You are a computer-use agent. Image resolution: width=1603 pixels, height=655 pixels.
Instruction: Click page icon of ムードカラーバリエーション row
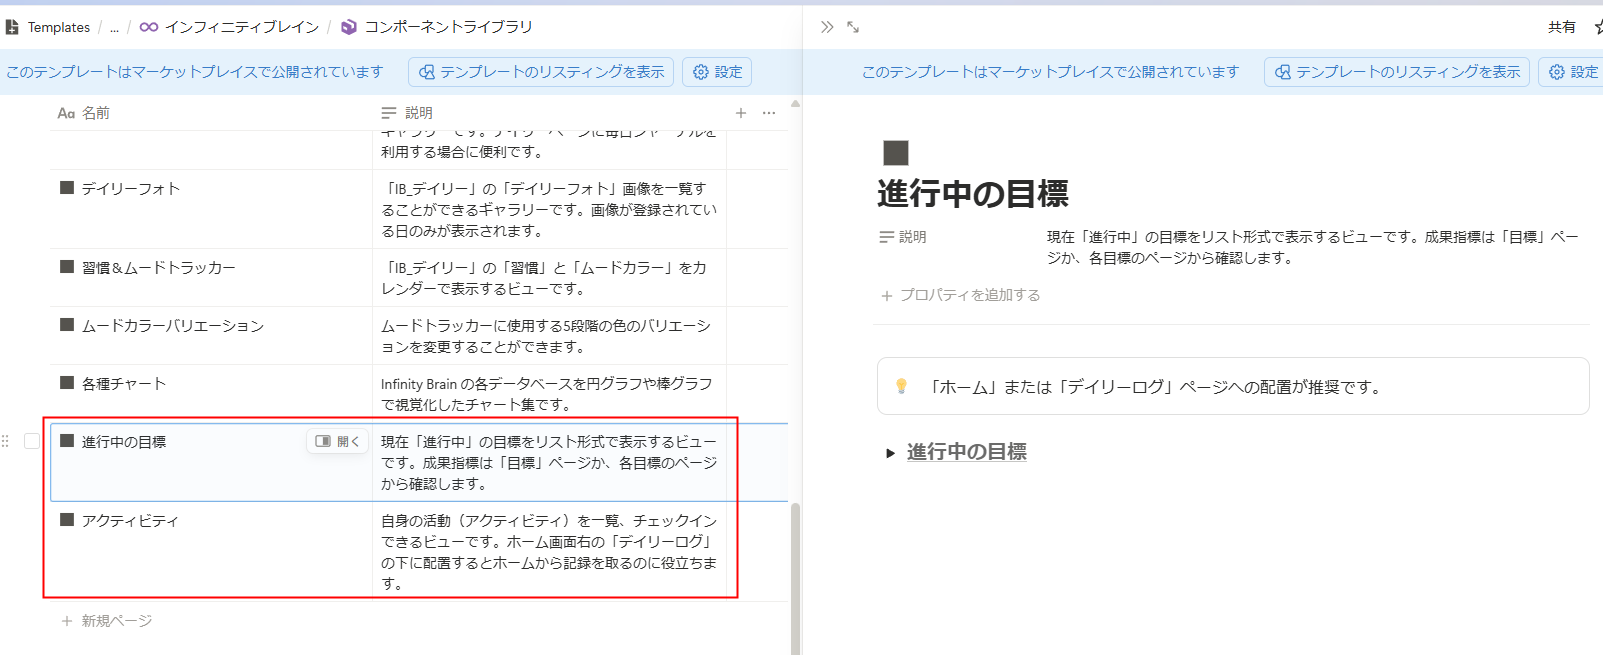click(x=67, y=325)
